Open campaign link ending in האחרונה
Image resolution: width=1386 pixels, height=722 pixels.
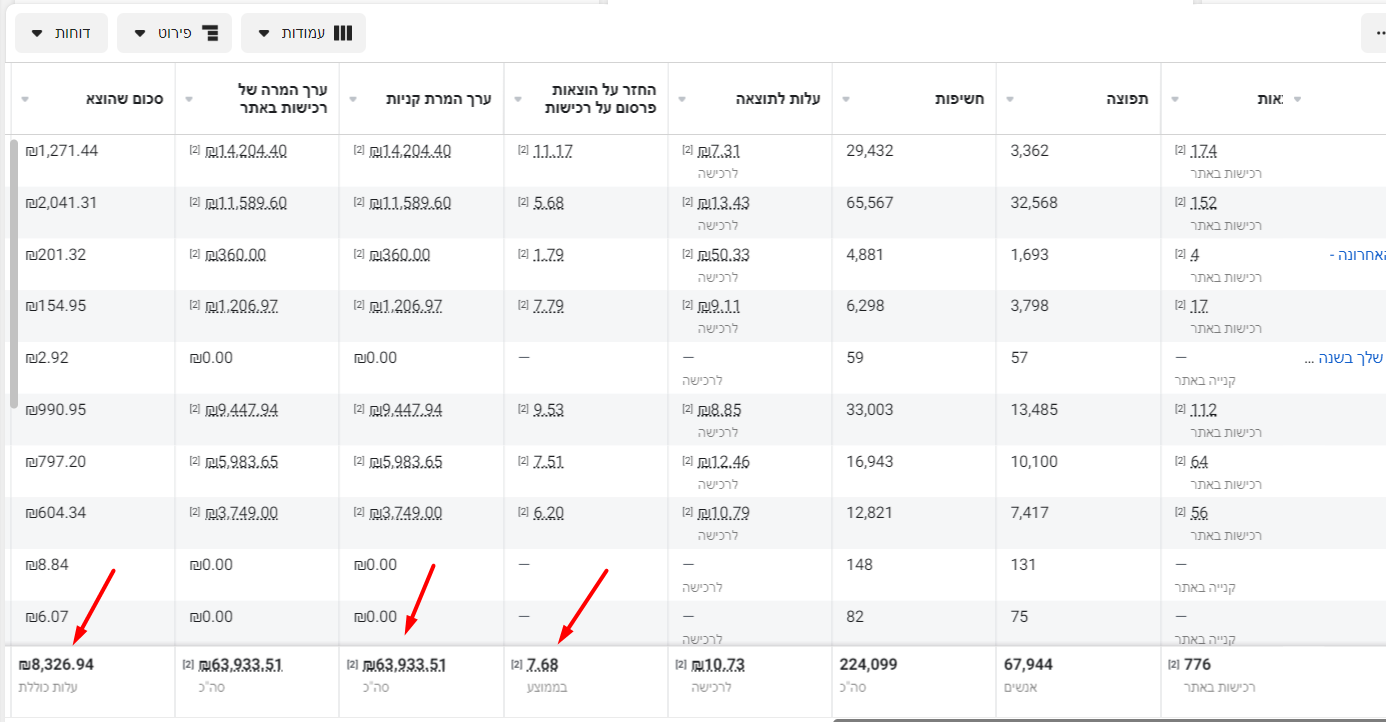(x=1357, y=254)
